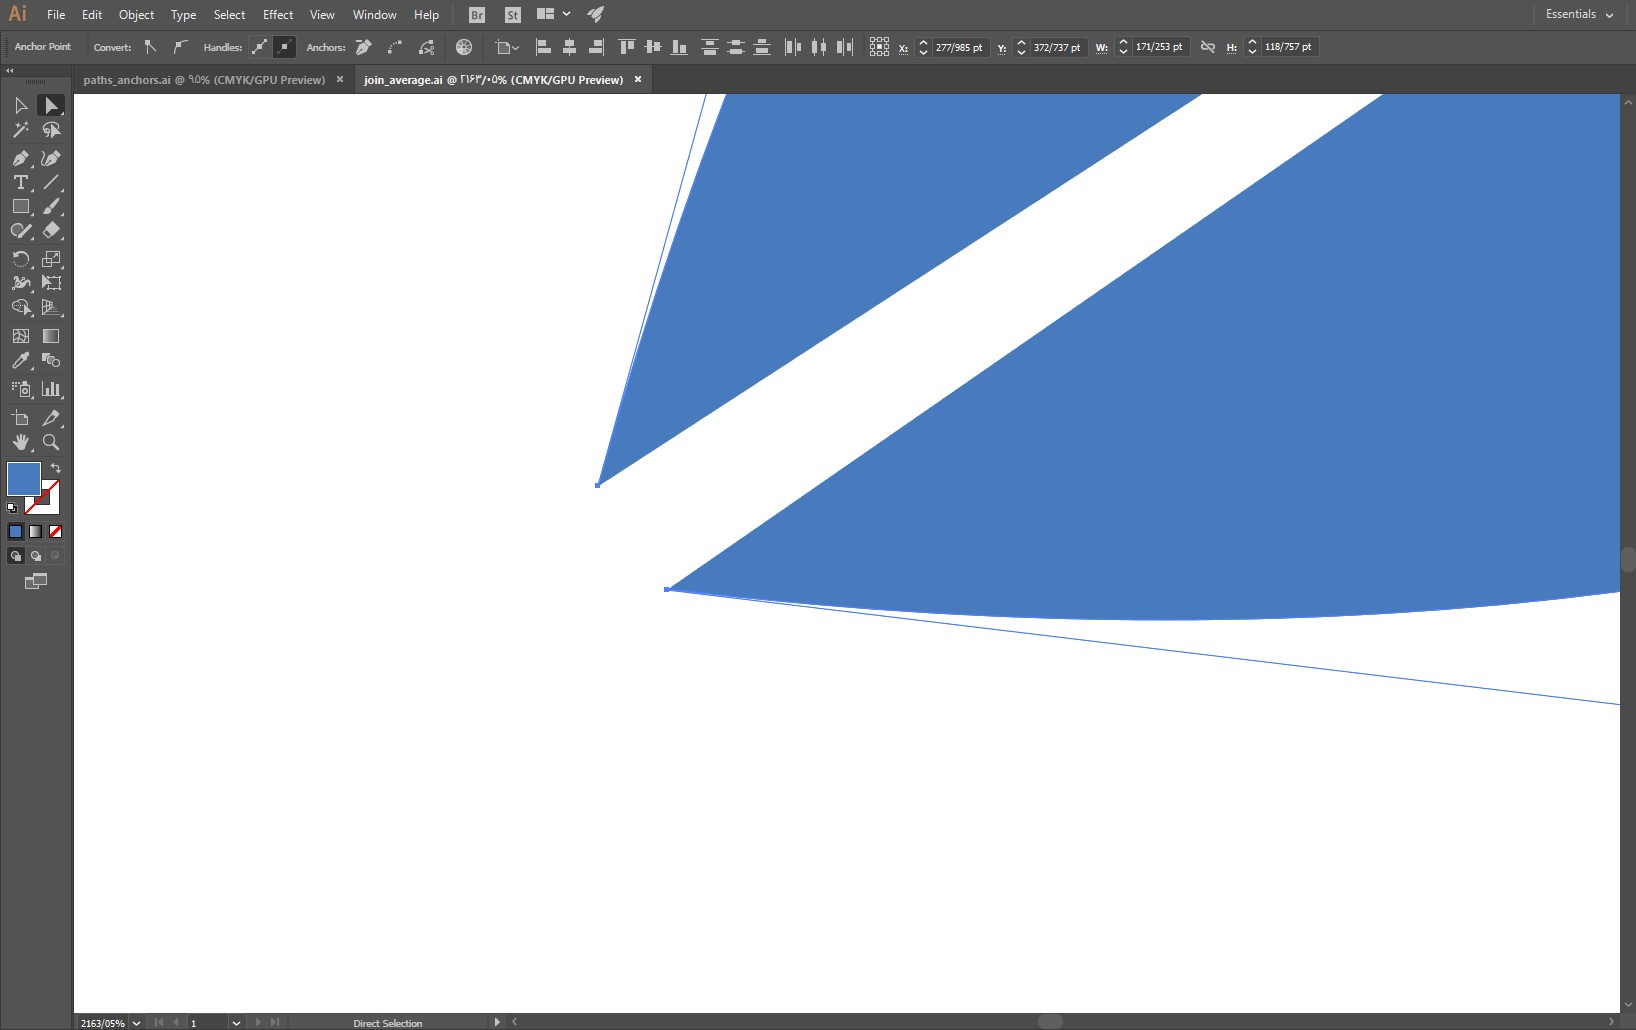This screenshot has width=1636, height=1030.
Task: Open the zoom level dropdown at status bar
Action: pos(136,1023)
